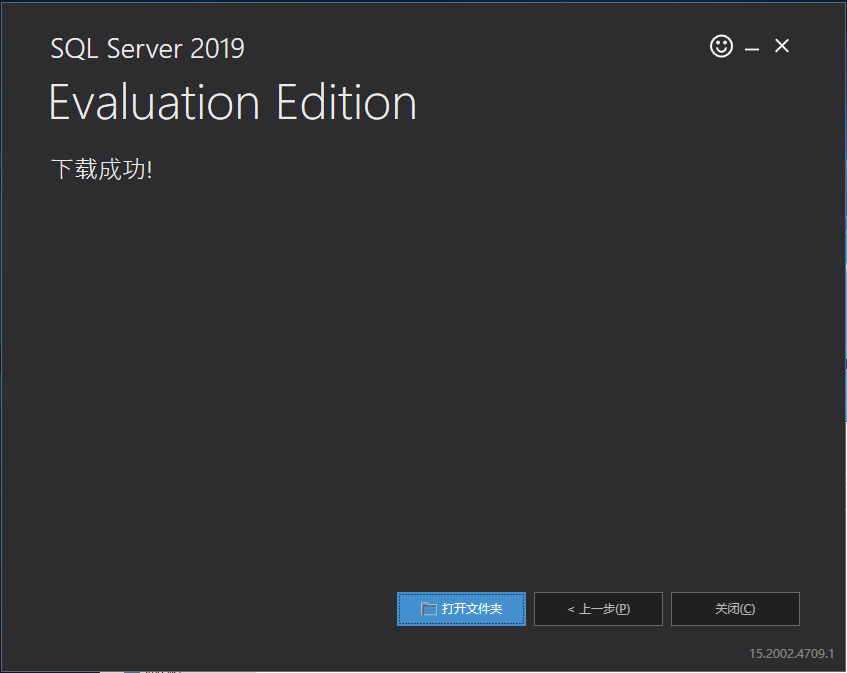847x673 pixels.
Task: Click the 下载成功! status text
Action: 102,169
